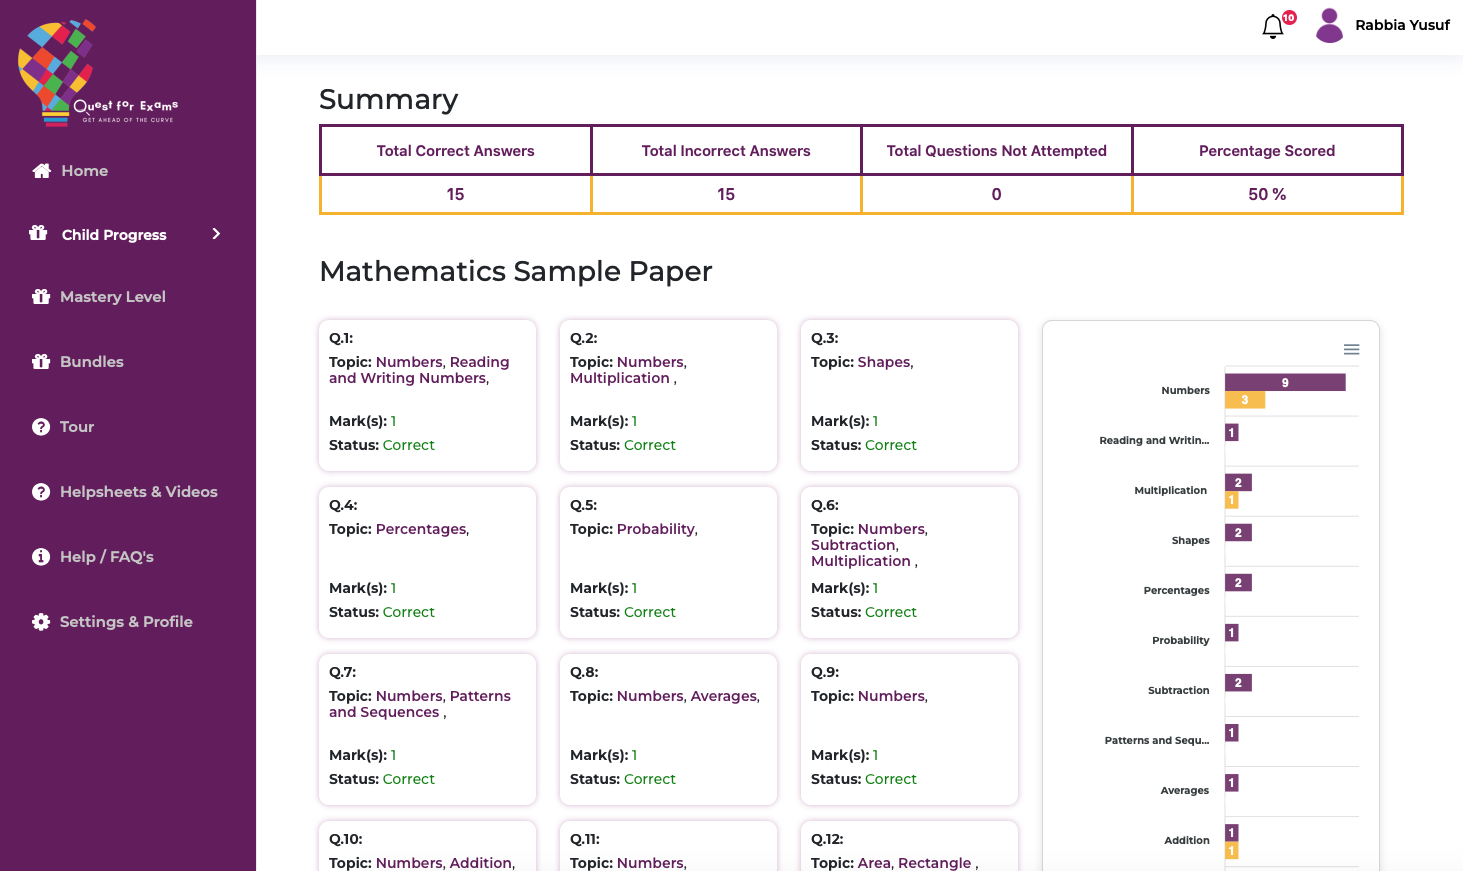Click the Q.6 question card
Image resolution: width=1463 pixels, height=871 pixels.
pyautogui.click(x=909, y=562)
